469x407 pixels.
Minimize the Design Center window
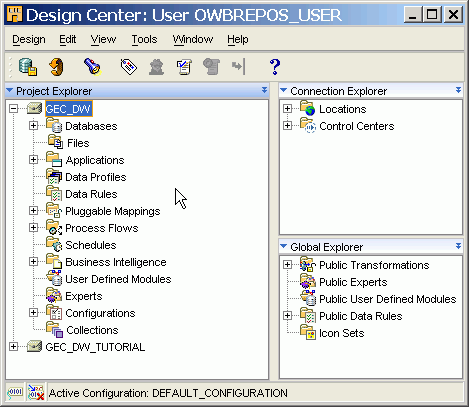tap(413, 15)
